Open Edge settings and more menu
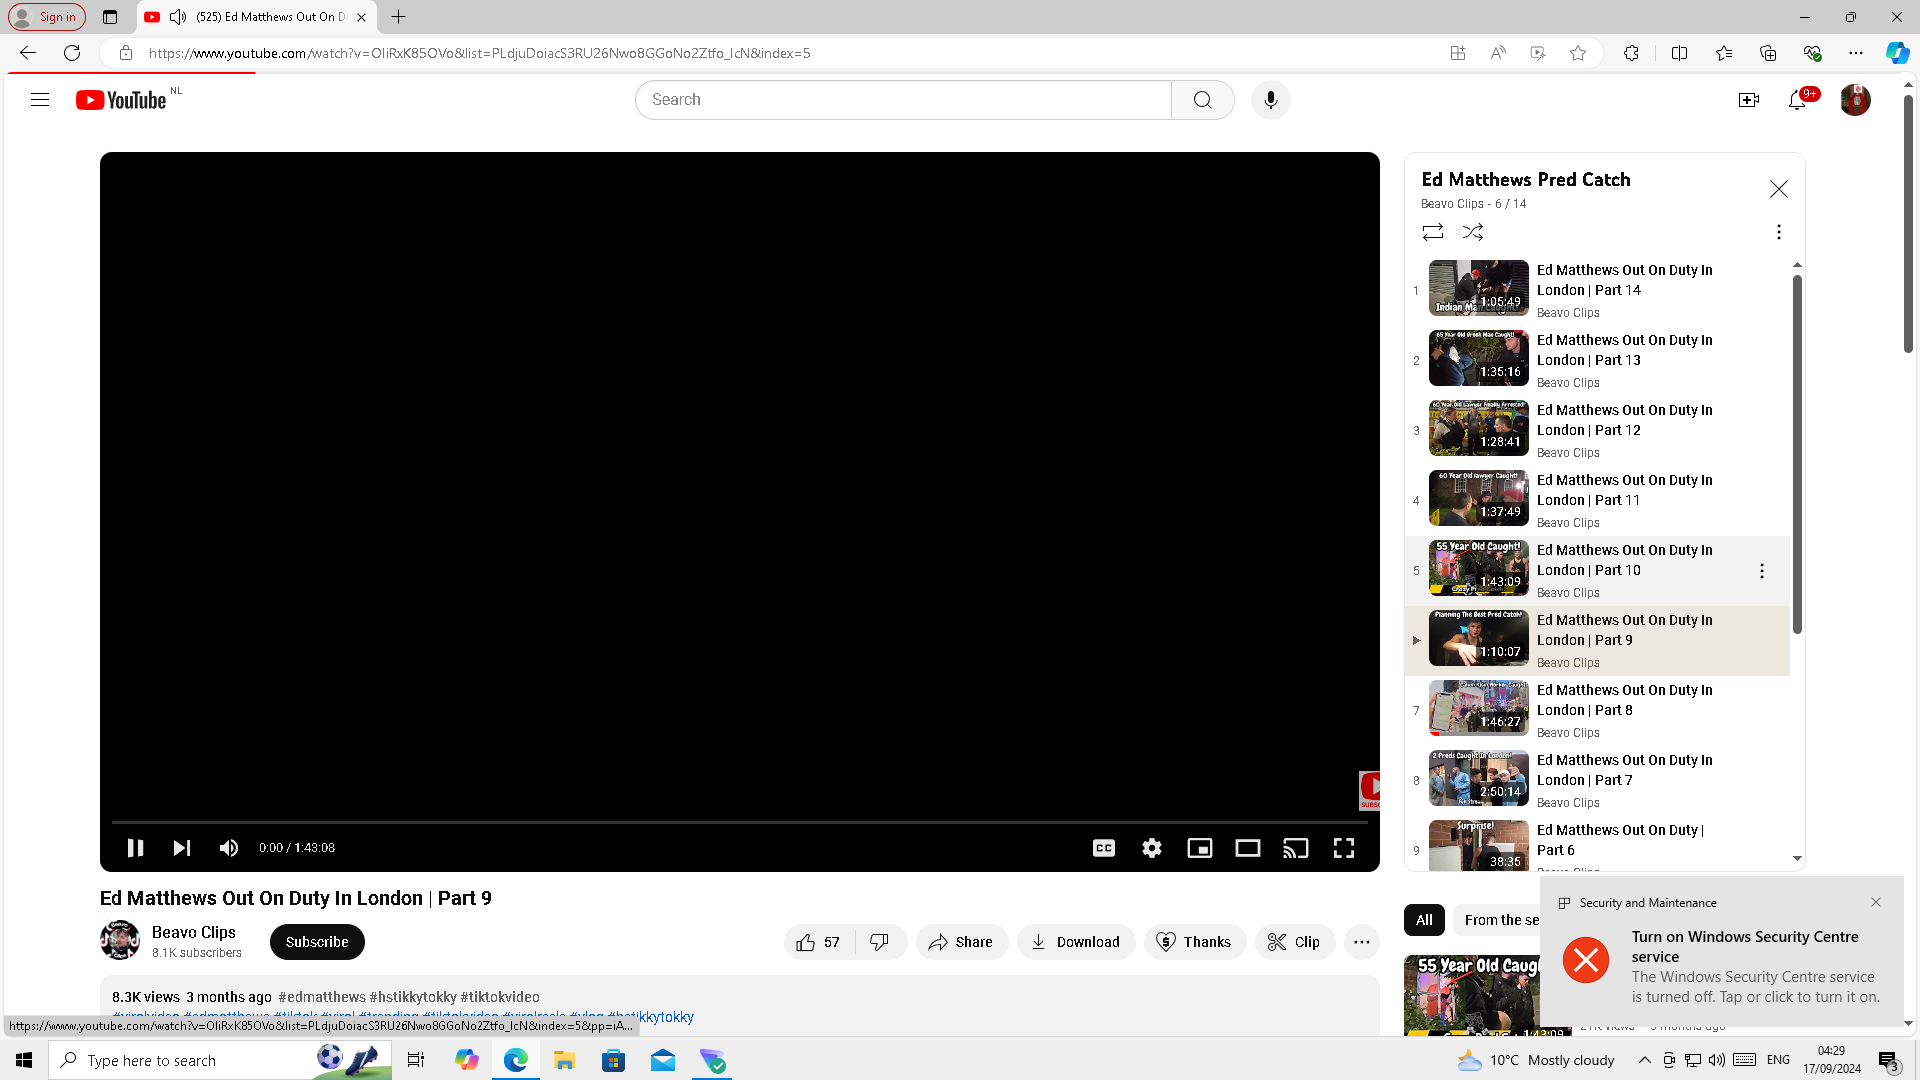 [x=1856, y=53]
